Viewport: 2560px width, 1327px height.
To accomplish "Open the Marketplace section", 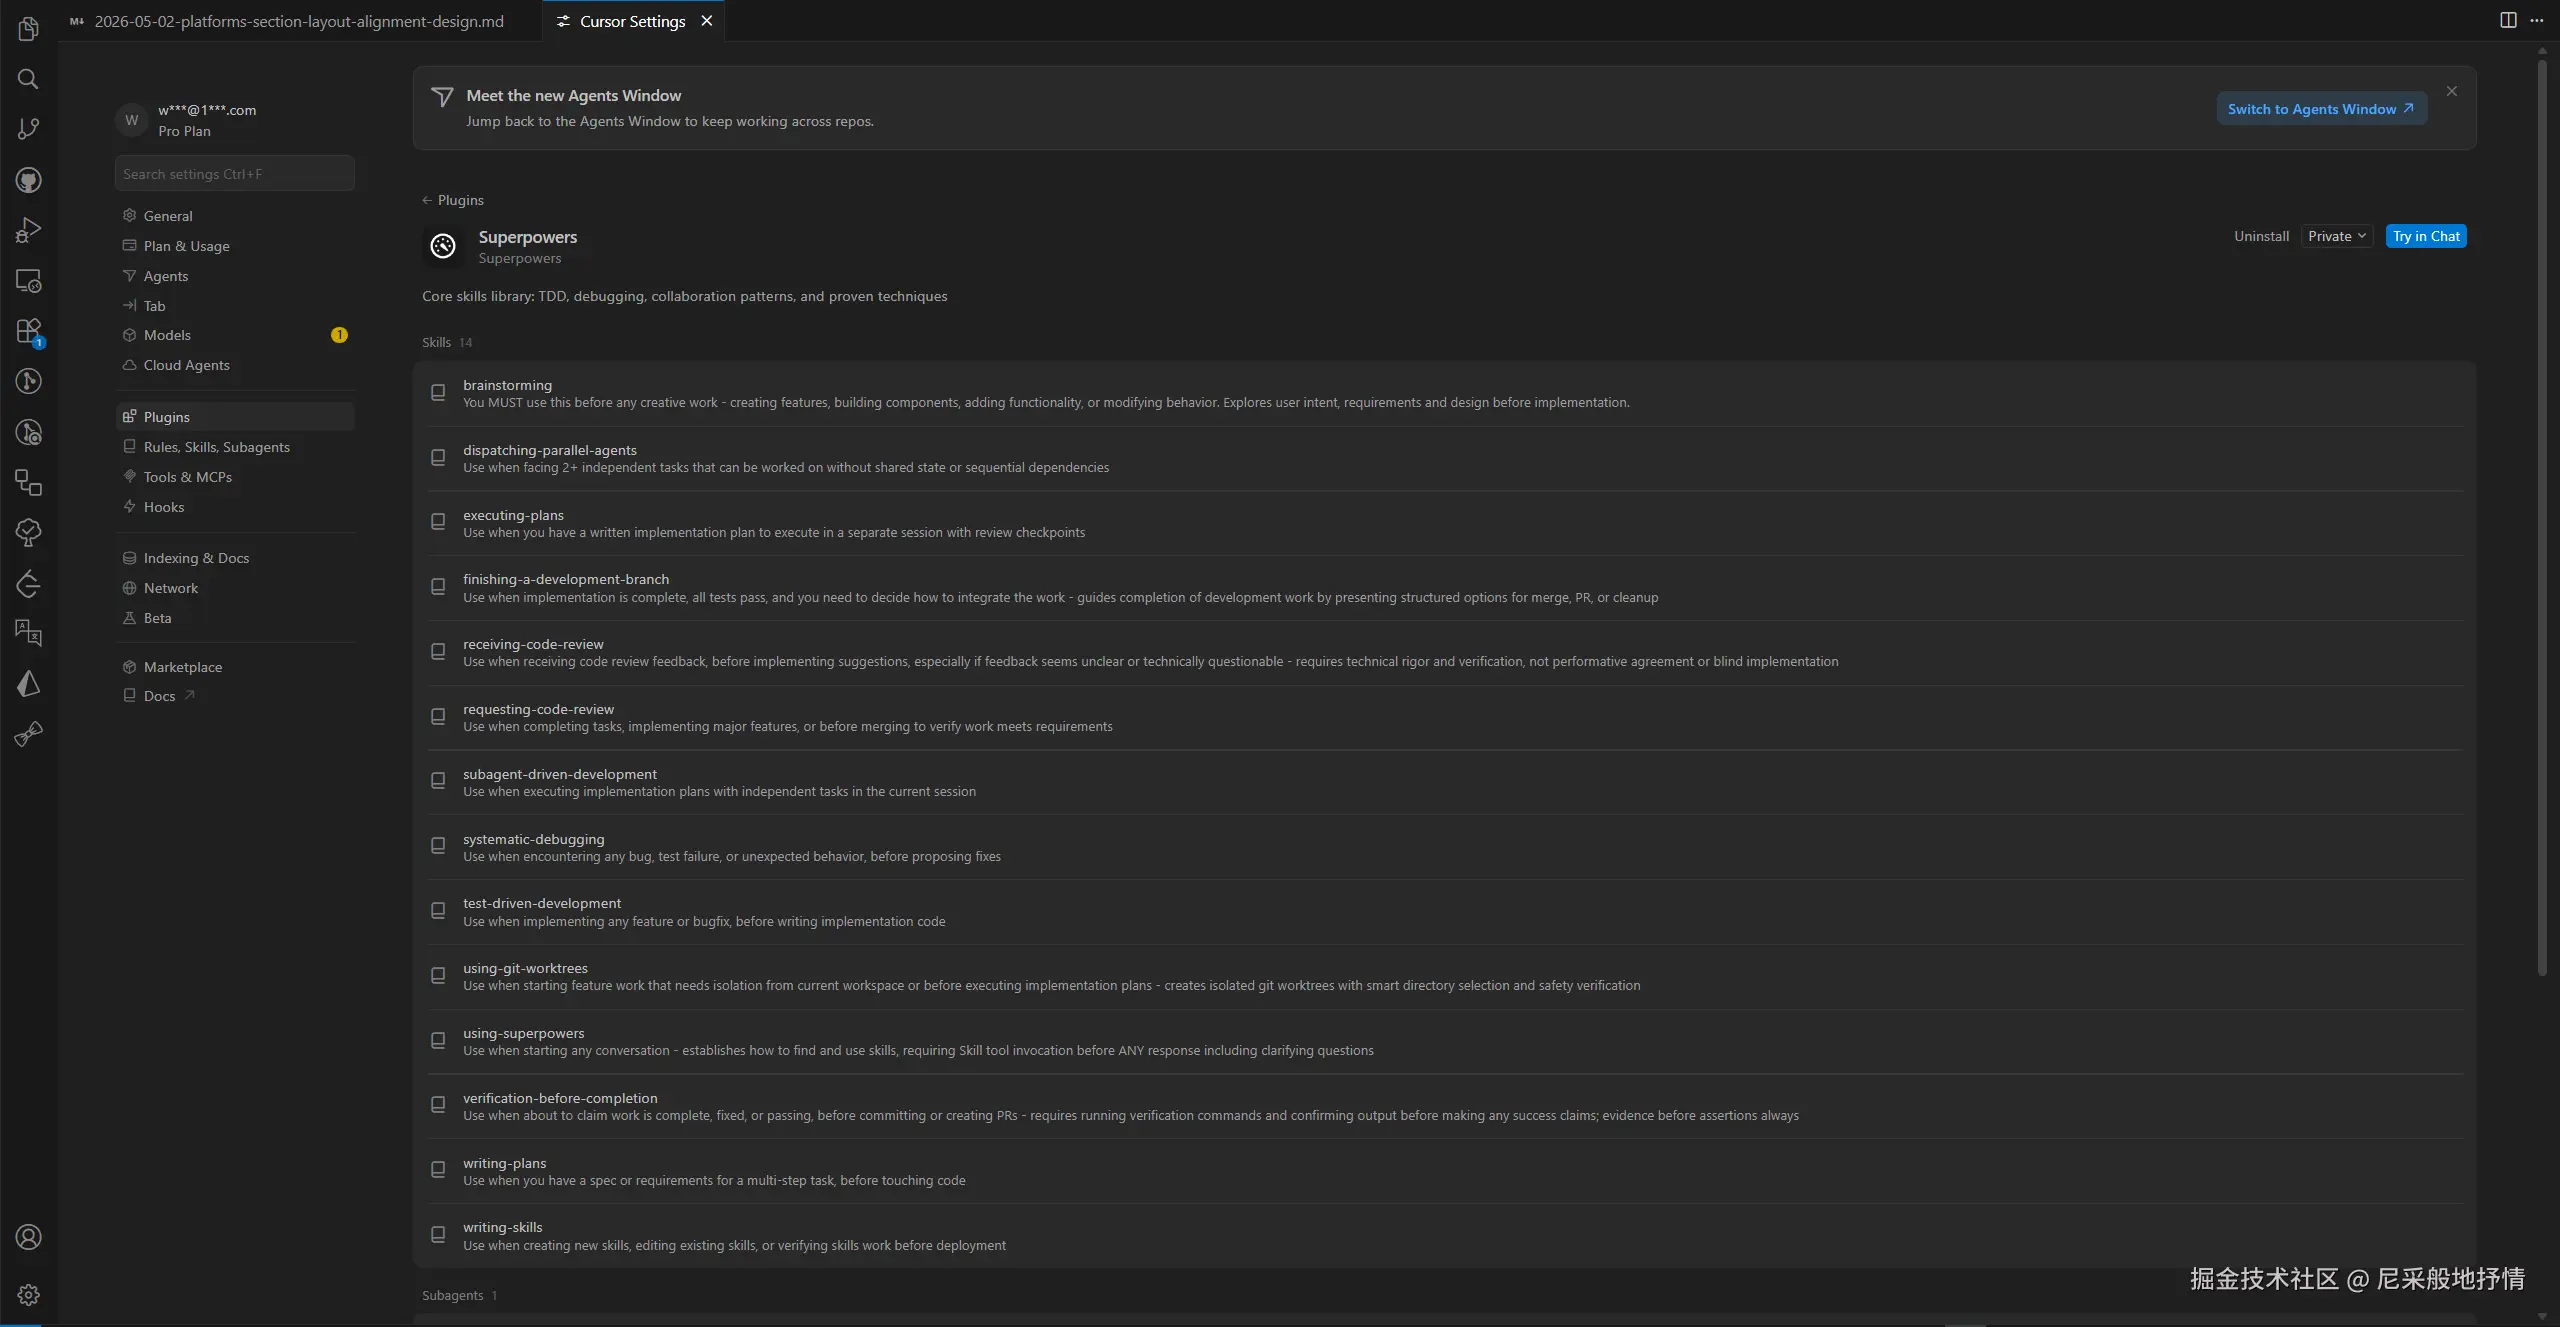I will point(235,667).
